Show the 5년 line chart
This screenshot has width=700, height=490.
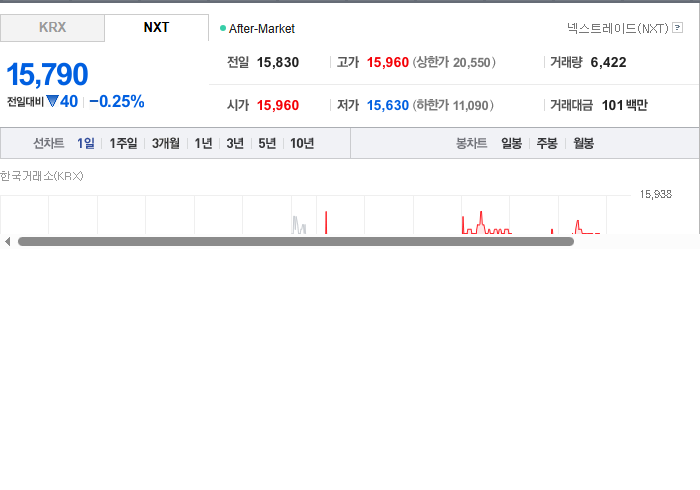coord(267,143)
